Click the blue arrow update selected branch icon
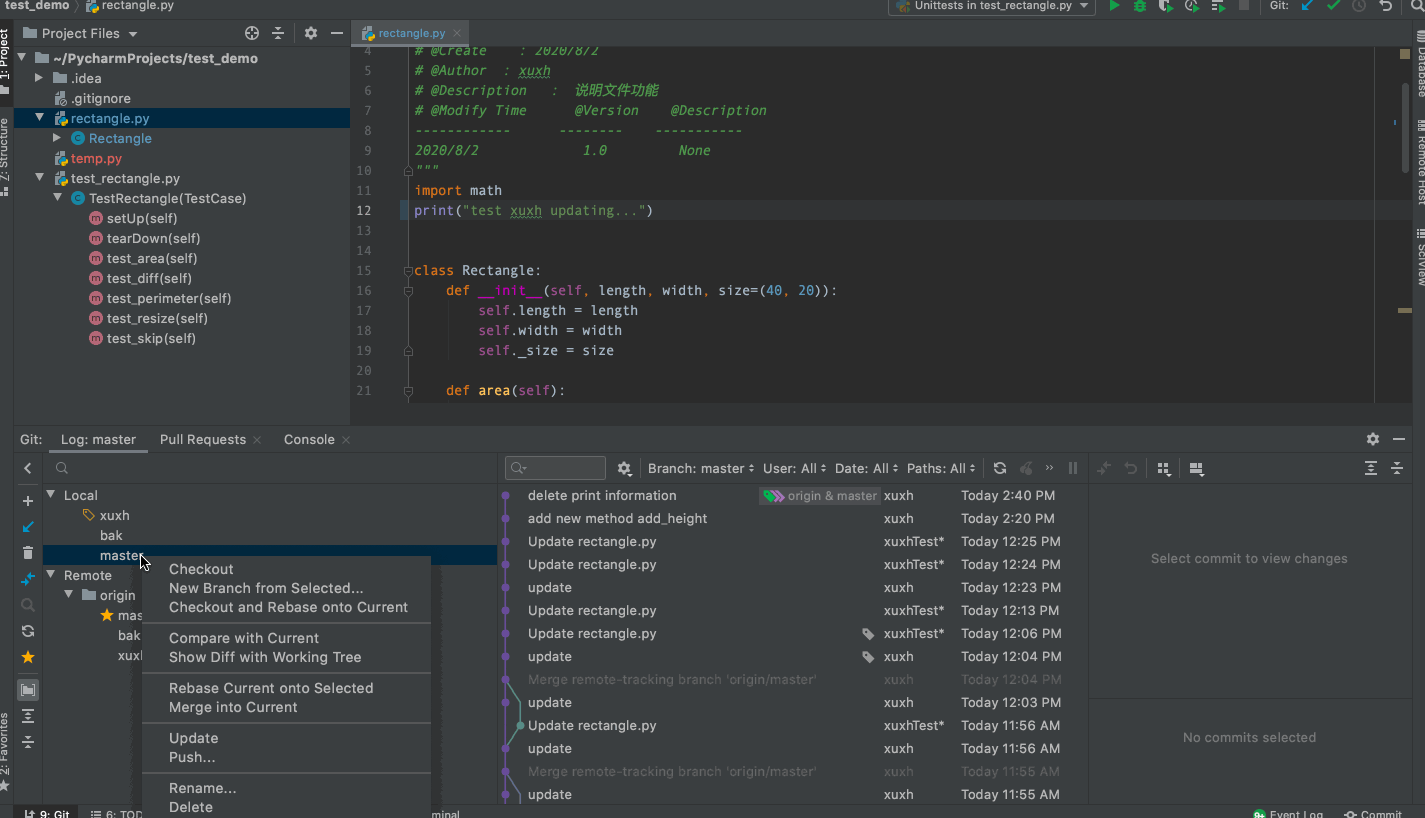 pyautogui.click(x=28, y=527)
